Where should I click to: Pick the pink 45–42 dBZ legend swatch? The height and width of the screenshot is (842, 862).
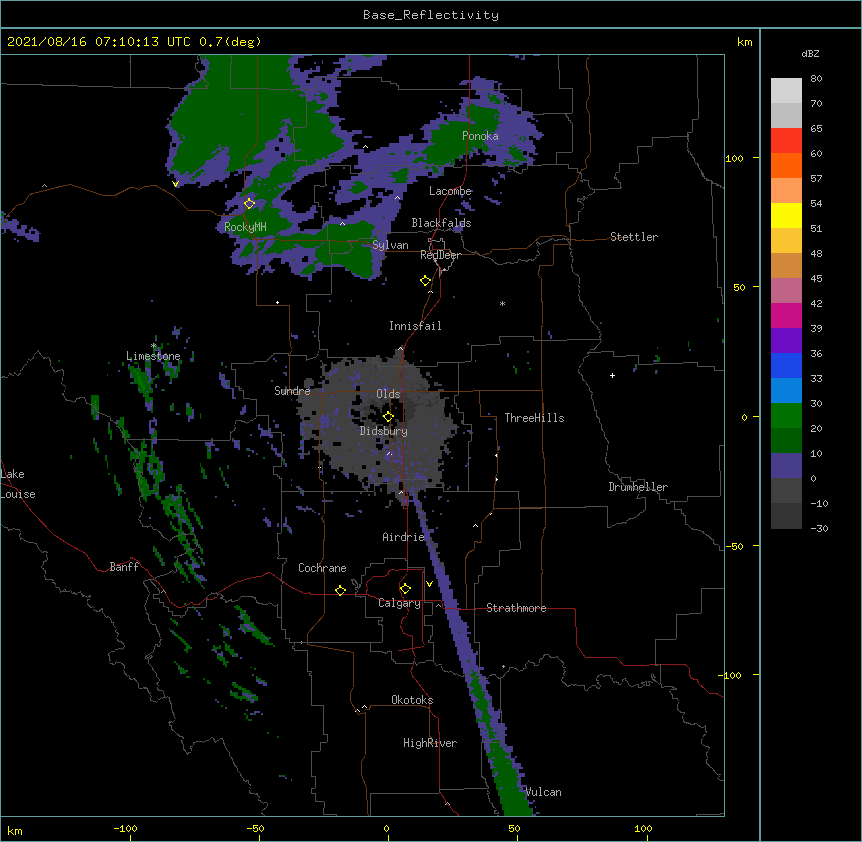point(786,291)
